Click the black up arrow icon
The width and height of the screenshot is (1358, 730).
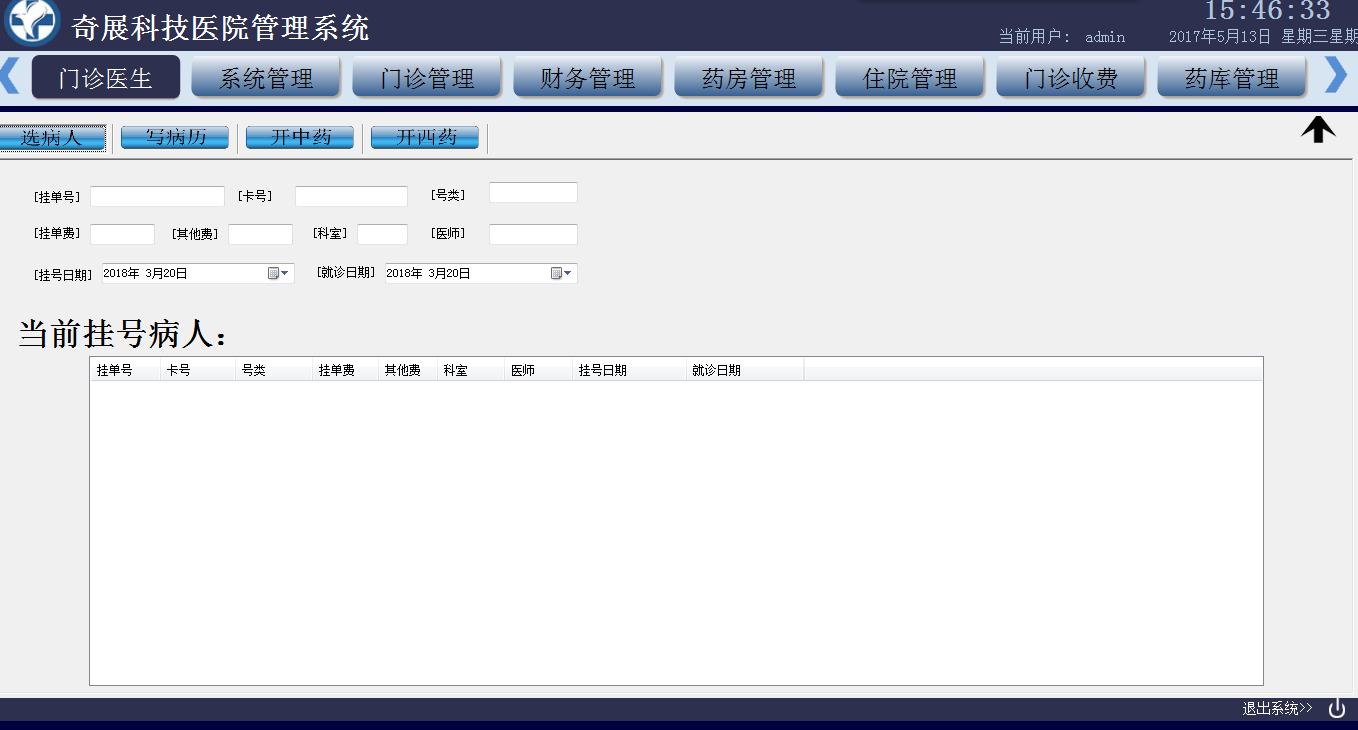point(1318,130)
